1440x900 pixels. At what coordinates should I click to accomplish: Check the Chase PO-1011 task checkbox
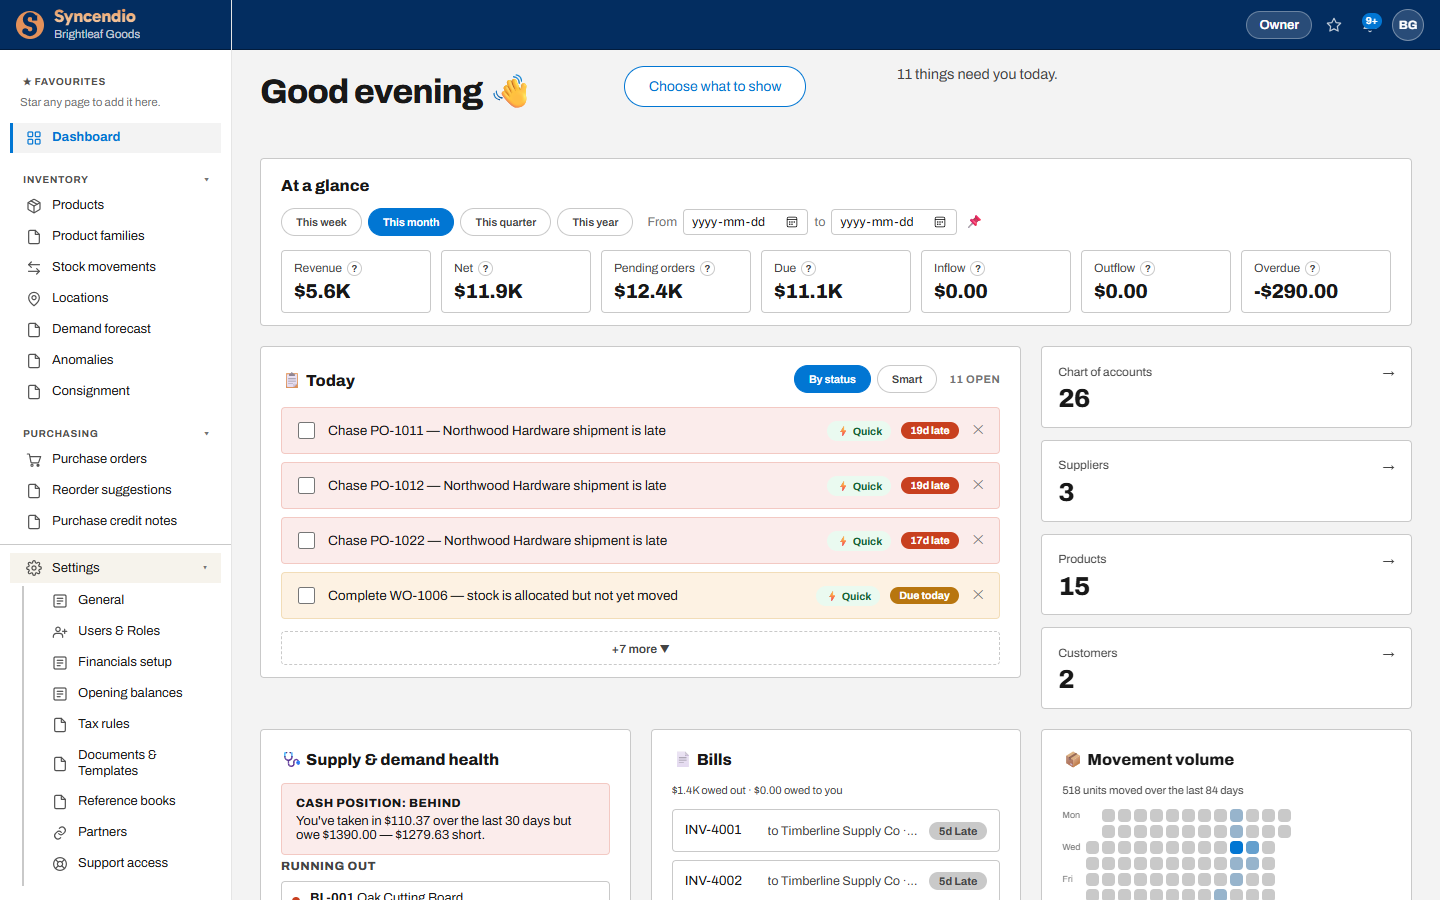coord(307,431)
